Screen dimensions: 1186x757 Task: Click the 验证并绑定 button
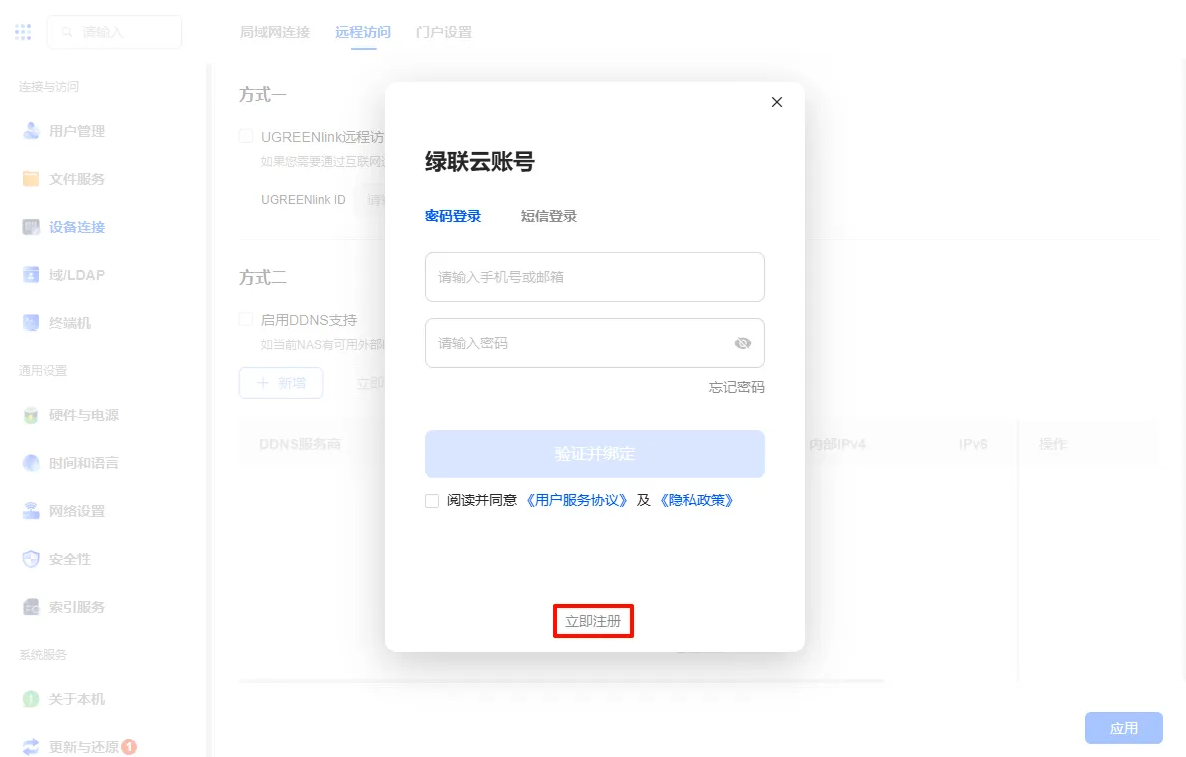(x=595, y=454)
